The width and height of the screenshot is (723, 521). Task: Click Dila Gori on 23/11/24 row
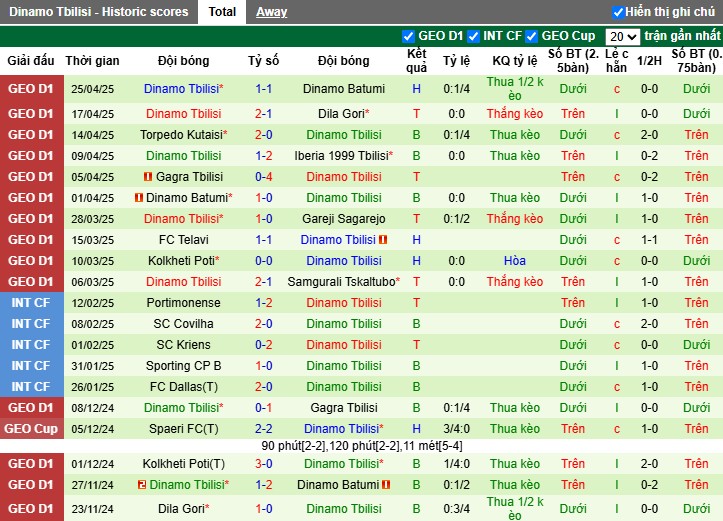tap(184, 509)
